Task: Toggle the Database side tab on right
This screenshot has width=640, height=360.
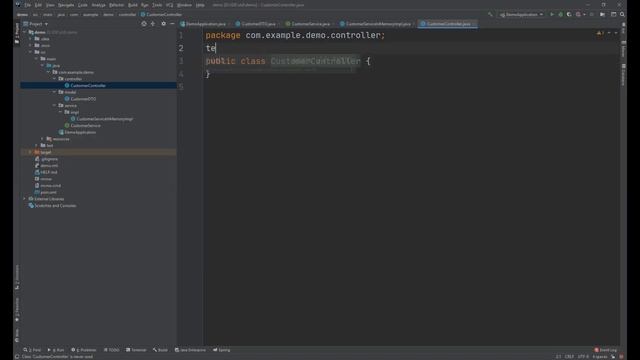Action: (x=623, y=75)
